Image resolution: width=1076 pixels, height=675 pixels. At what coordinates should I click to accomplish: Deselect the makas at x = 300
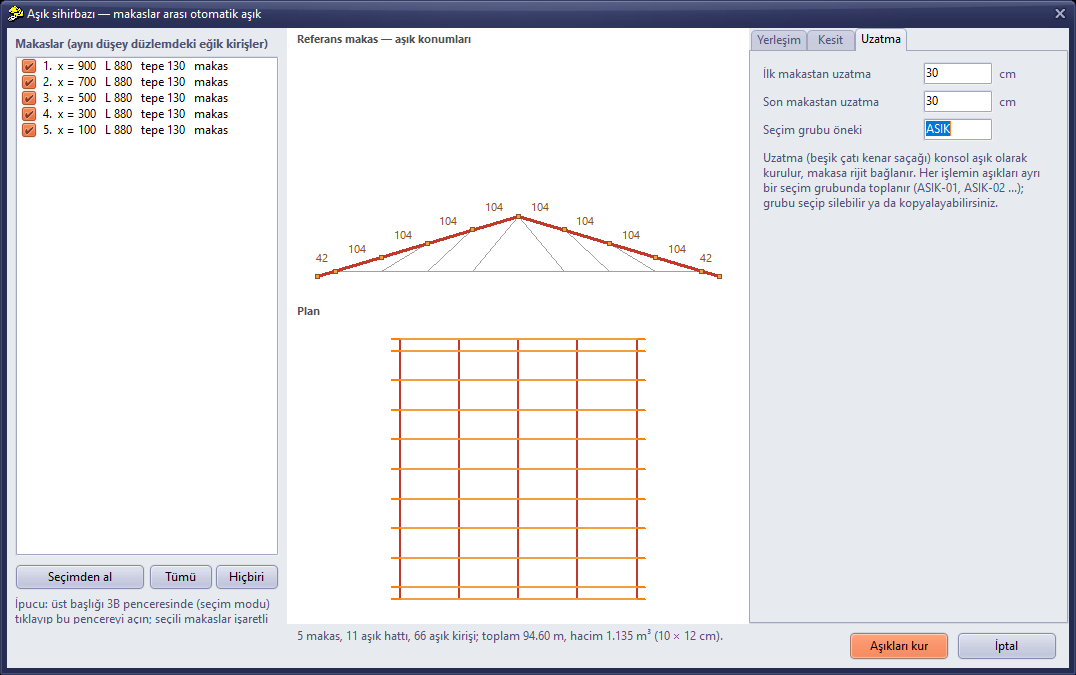click(x=29, y=114)
